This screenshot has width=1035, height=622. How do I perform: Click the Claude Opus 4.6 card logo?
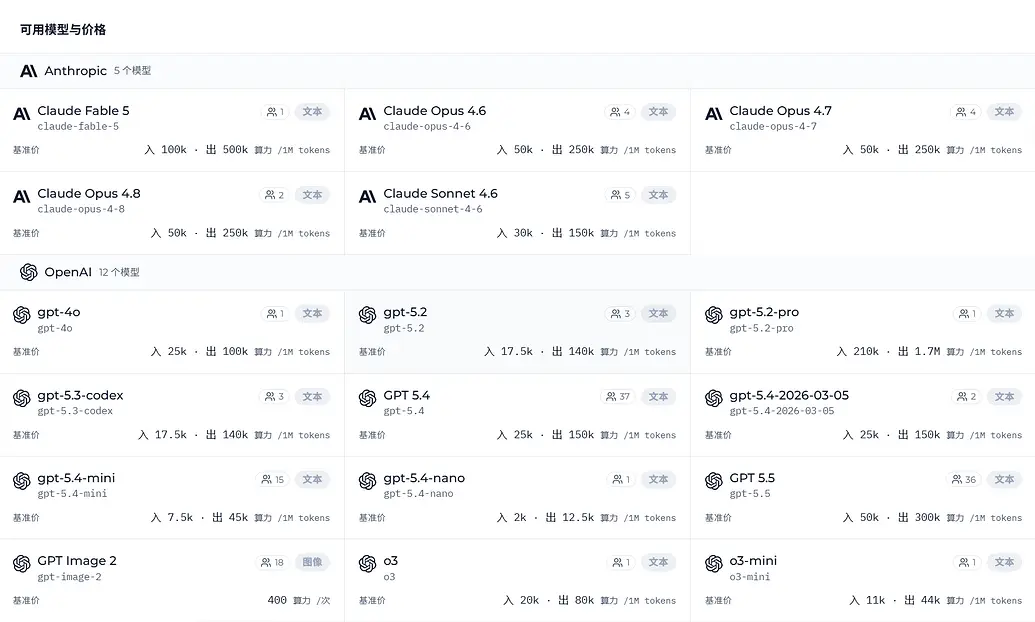368,114
